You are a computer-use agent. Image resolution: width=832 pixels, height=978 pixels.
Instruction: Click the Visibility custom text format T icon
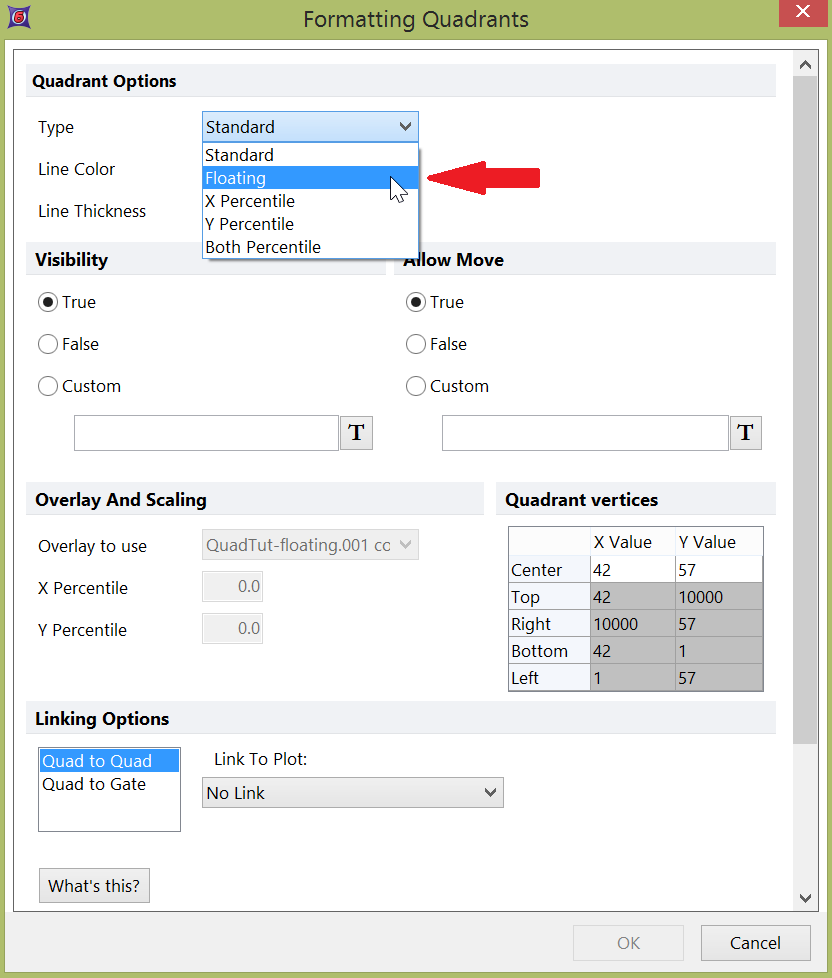pyautogui.click(x=357, y=433)
